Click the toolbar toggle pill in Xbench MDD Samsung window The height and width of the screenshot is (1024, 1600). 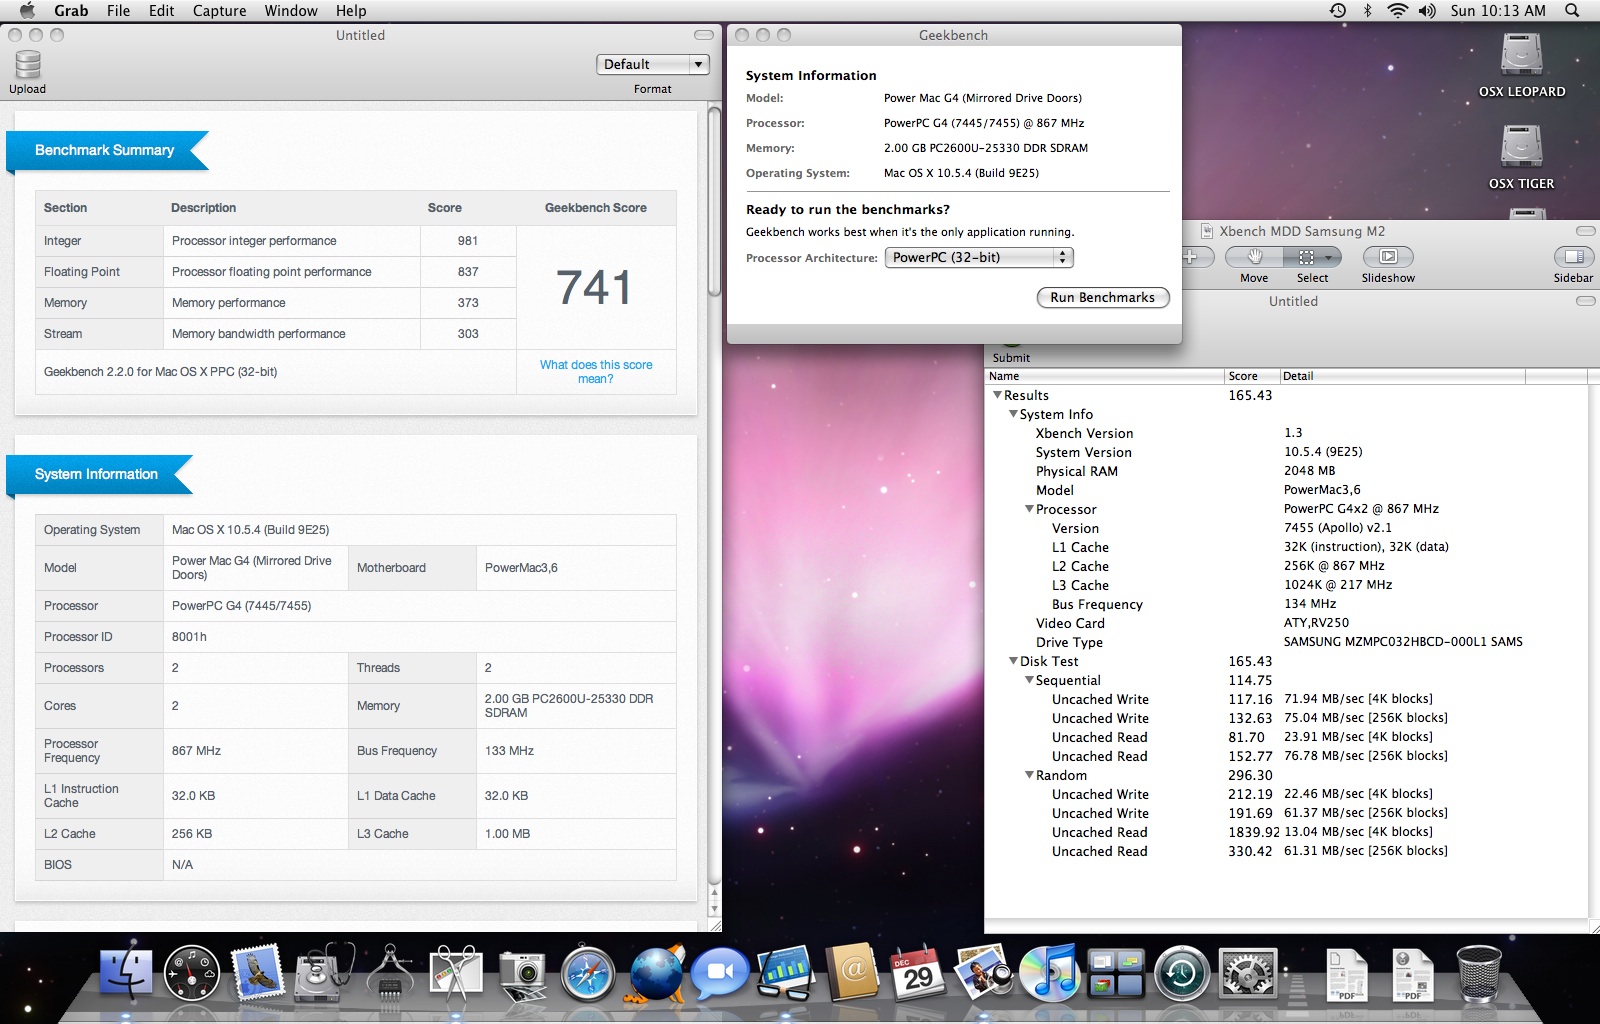click(1585, 231)
